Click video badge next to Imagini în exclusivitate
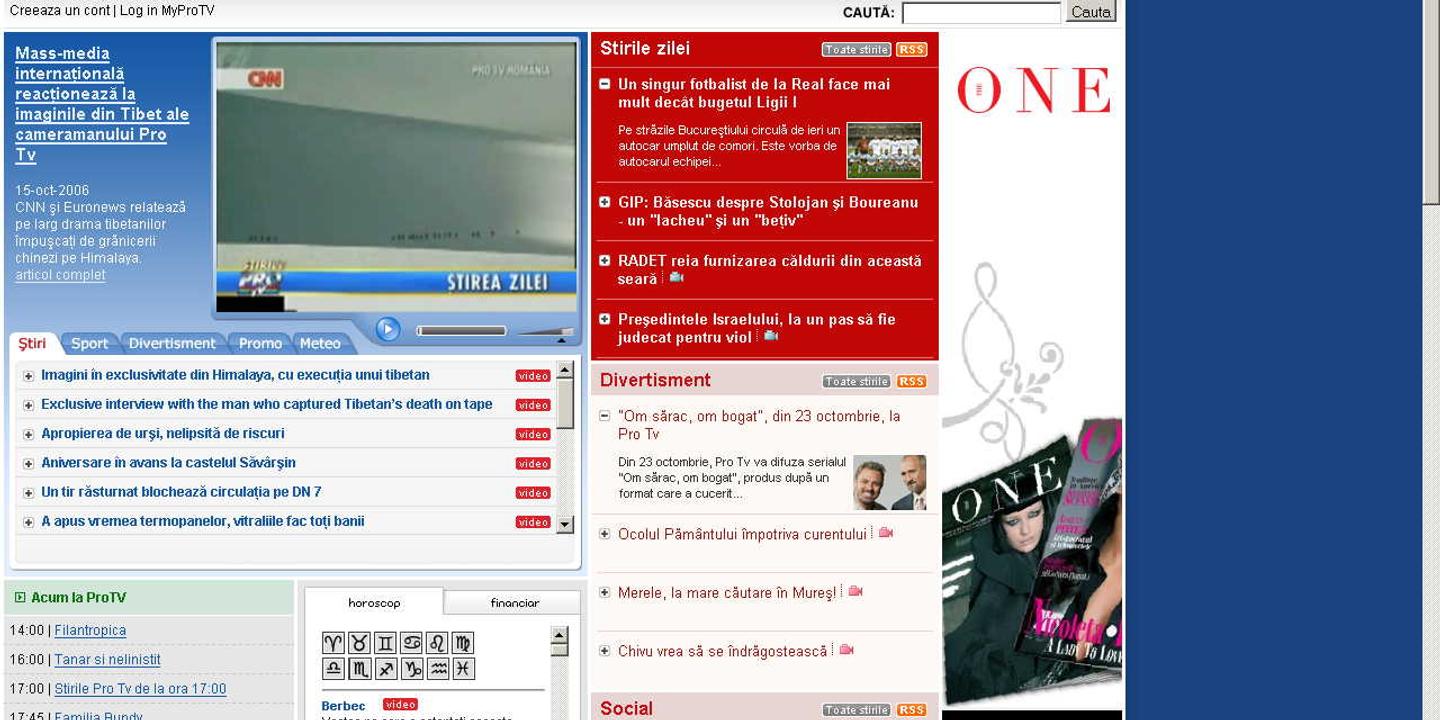This screenshot has height=720, width=1440. click(x=533, y=376)
